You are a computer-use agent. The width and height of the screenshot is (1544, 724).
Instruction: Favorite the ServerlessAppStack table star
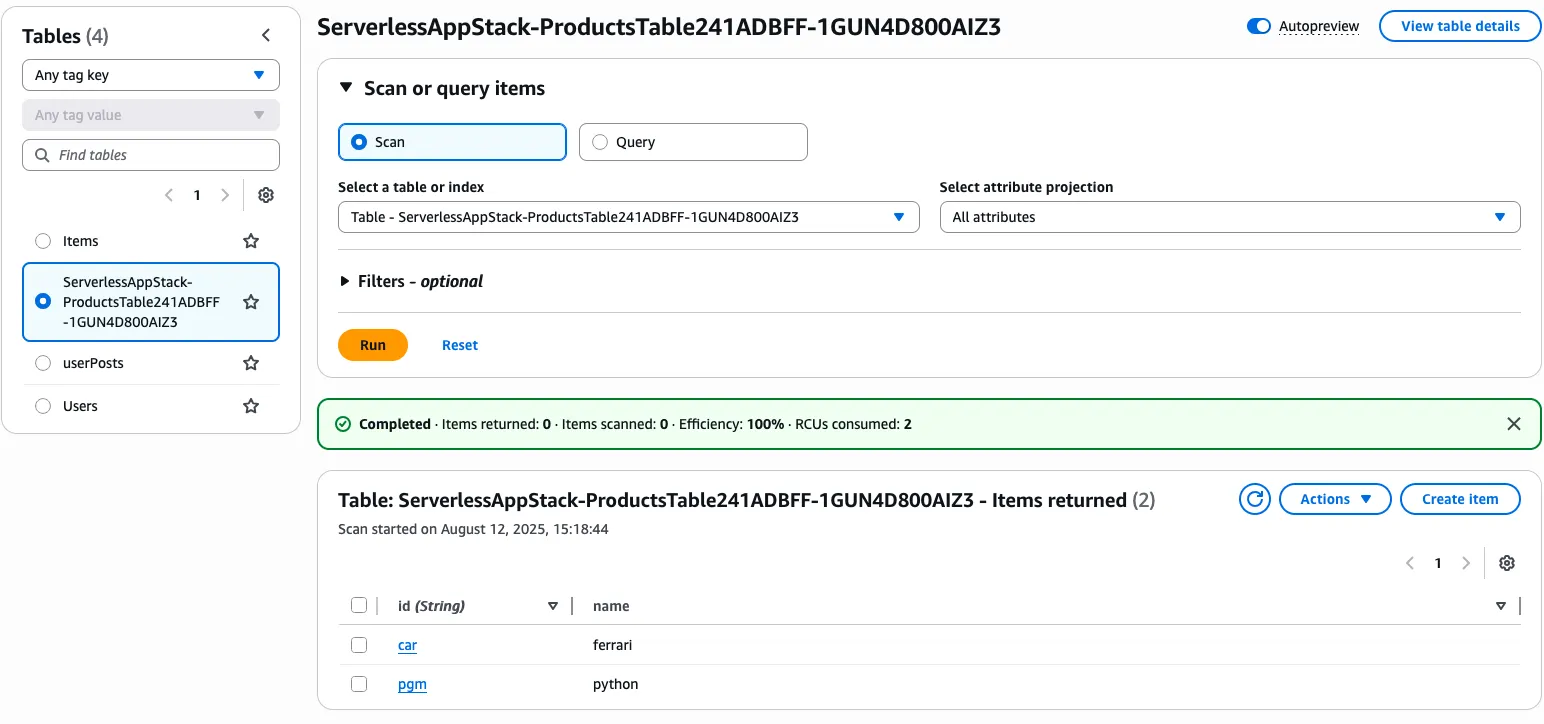coord(251,302)
